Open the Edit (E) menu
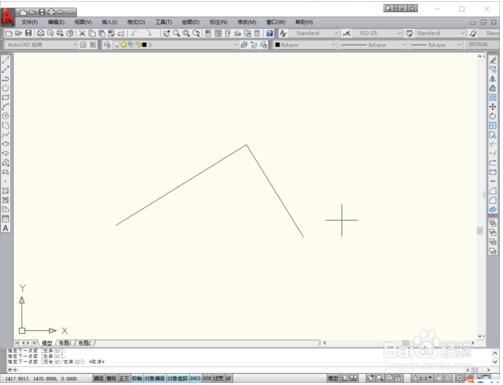This screenshot has width=503, height=385. coord(56,22)
